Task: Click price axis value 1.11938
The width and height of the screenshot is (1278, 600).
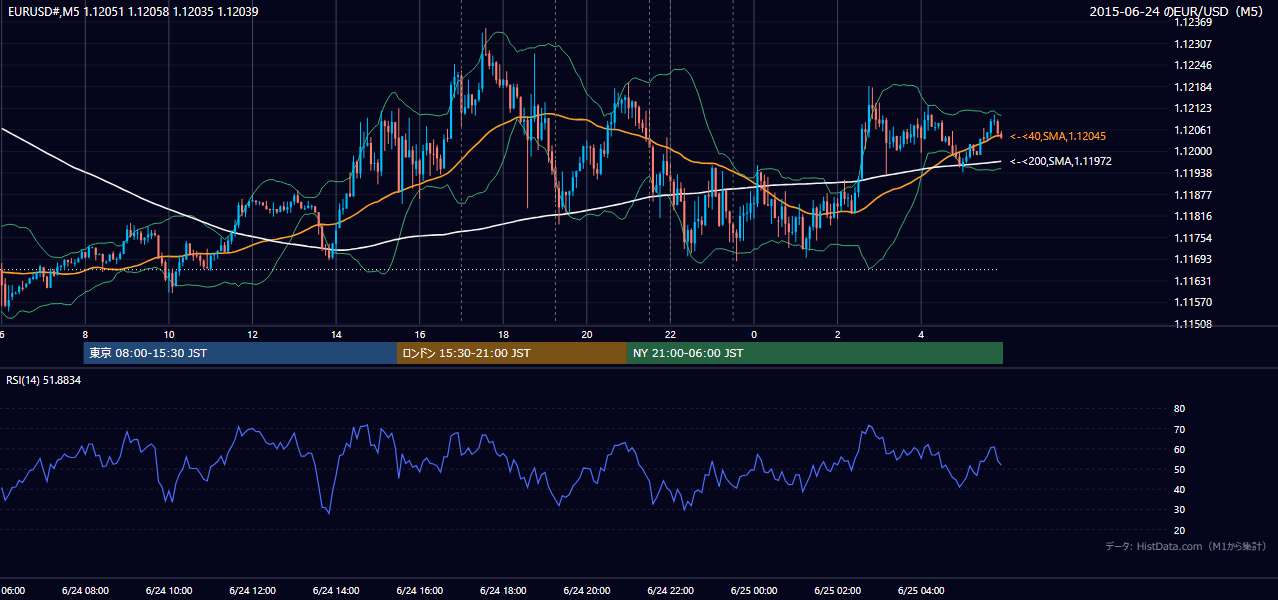Action: pyautogui.click(x=1192, y=173)
